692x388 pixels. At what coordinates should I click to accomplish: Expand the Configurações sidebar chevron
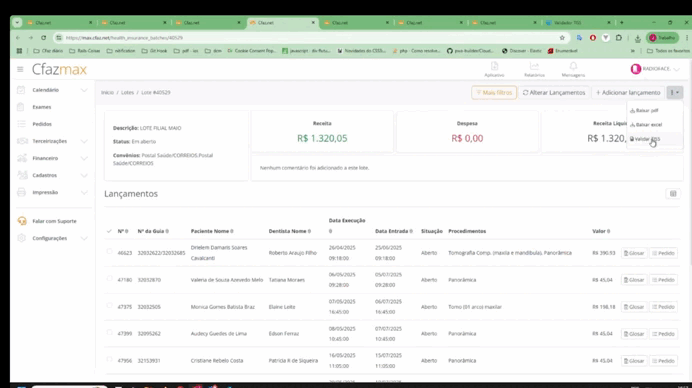click(x=84, y=238)
